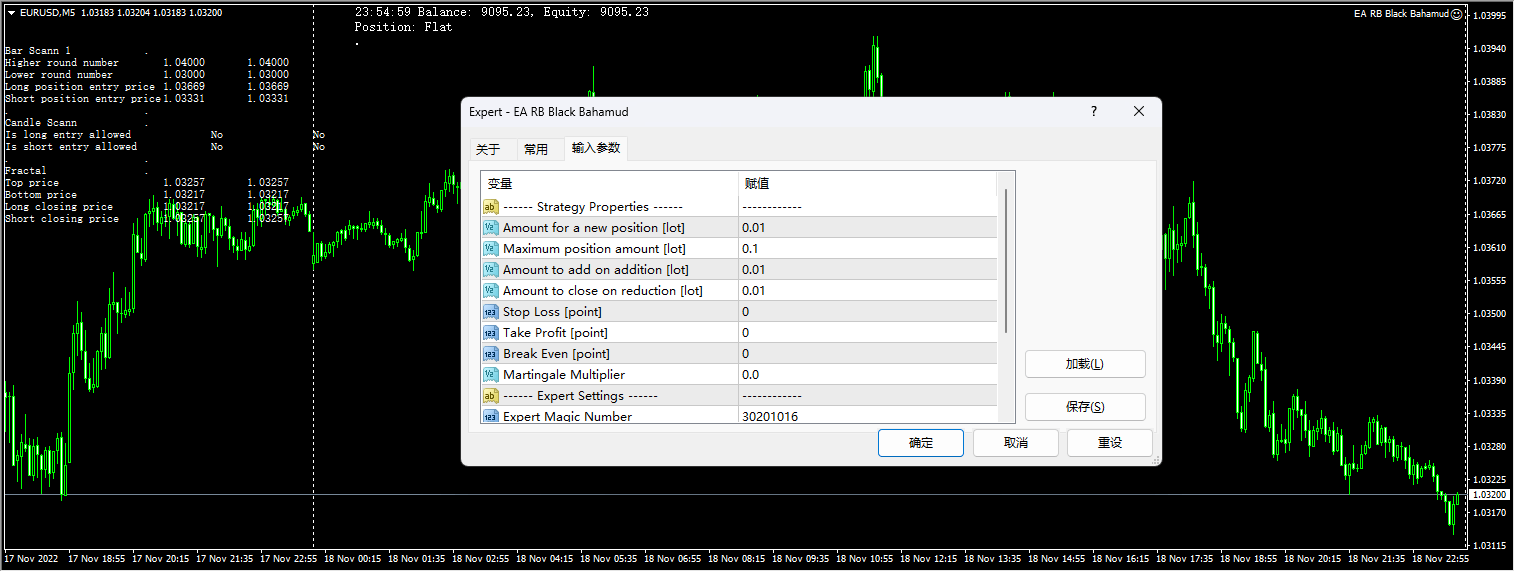Viewport: 1515px width, 572px height.
Task: Click the EA smiley face icon on chart
Action: point(1457,14)
